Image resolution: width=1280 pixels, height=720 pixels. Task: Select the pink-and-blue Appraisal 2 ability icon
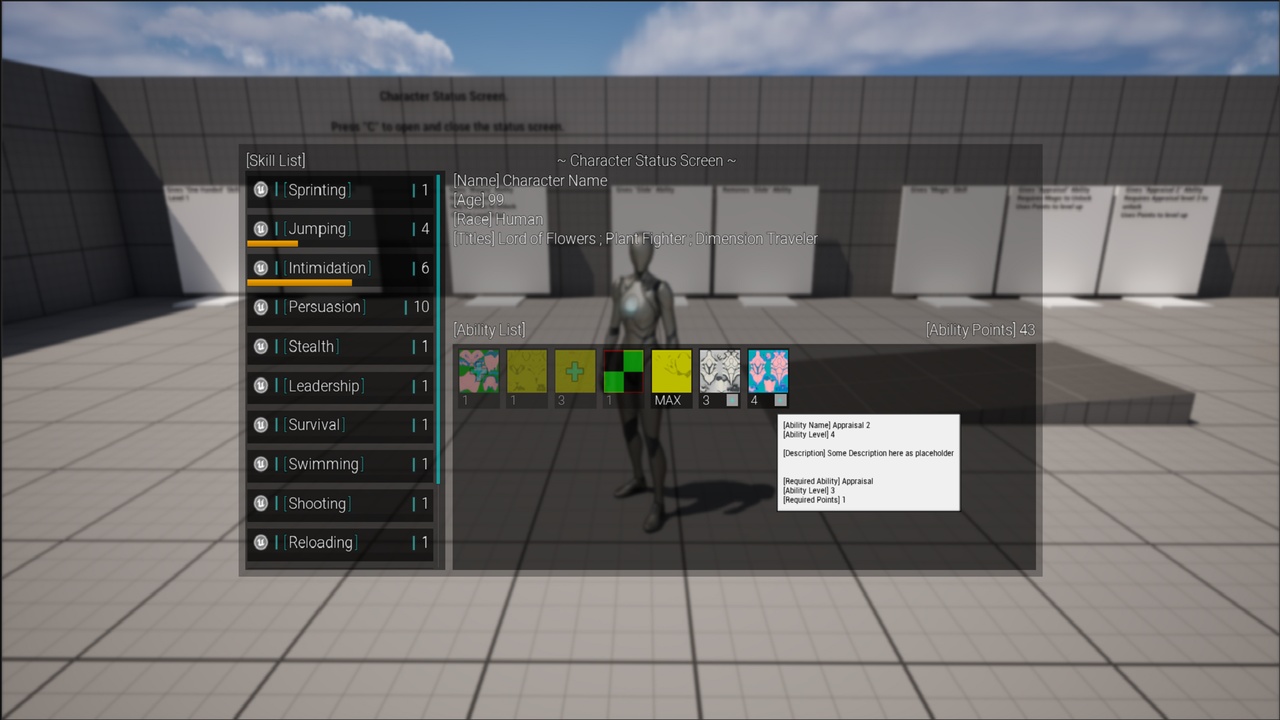click(768, 371)
